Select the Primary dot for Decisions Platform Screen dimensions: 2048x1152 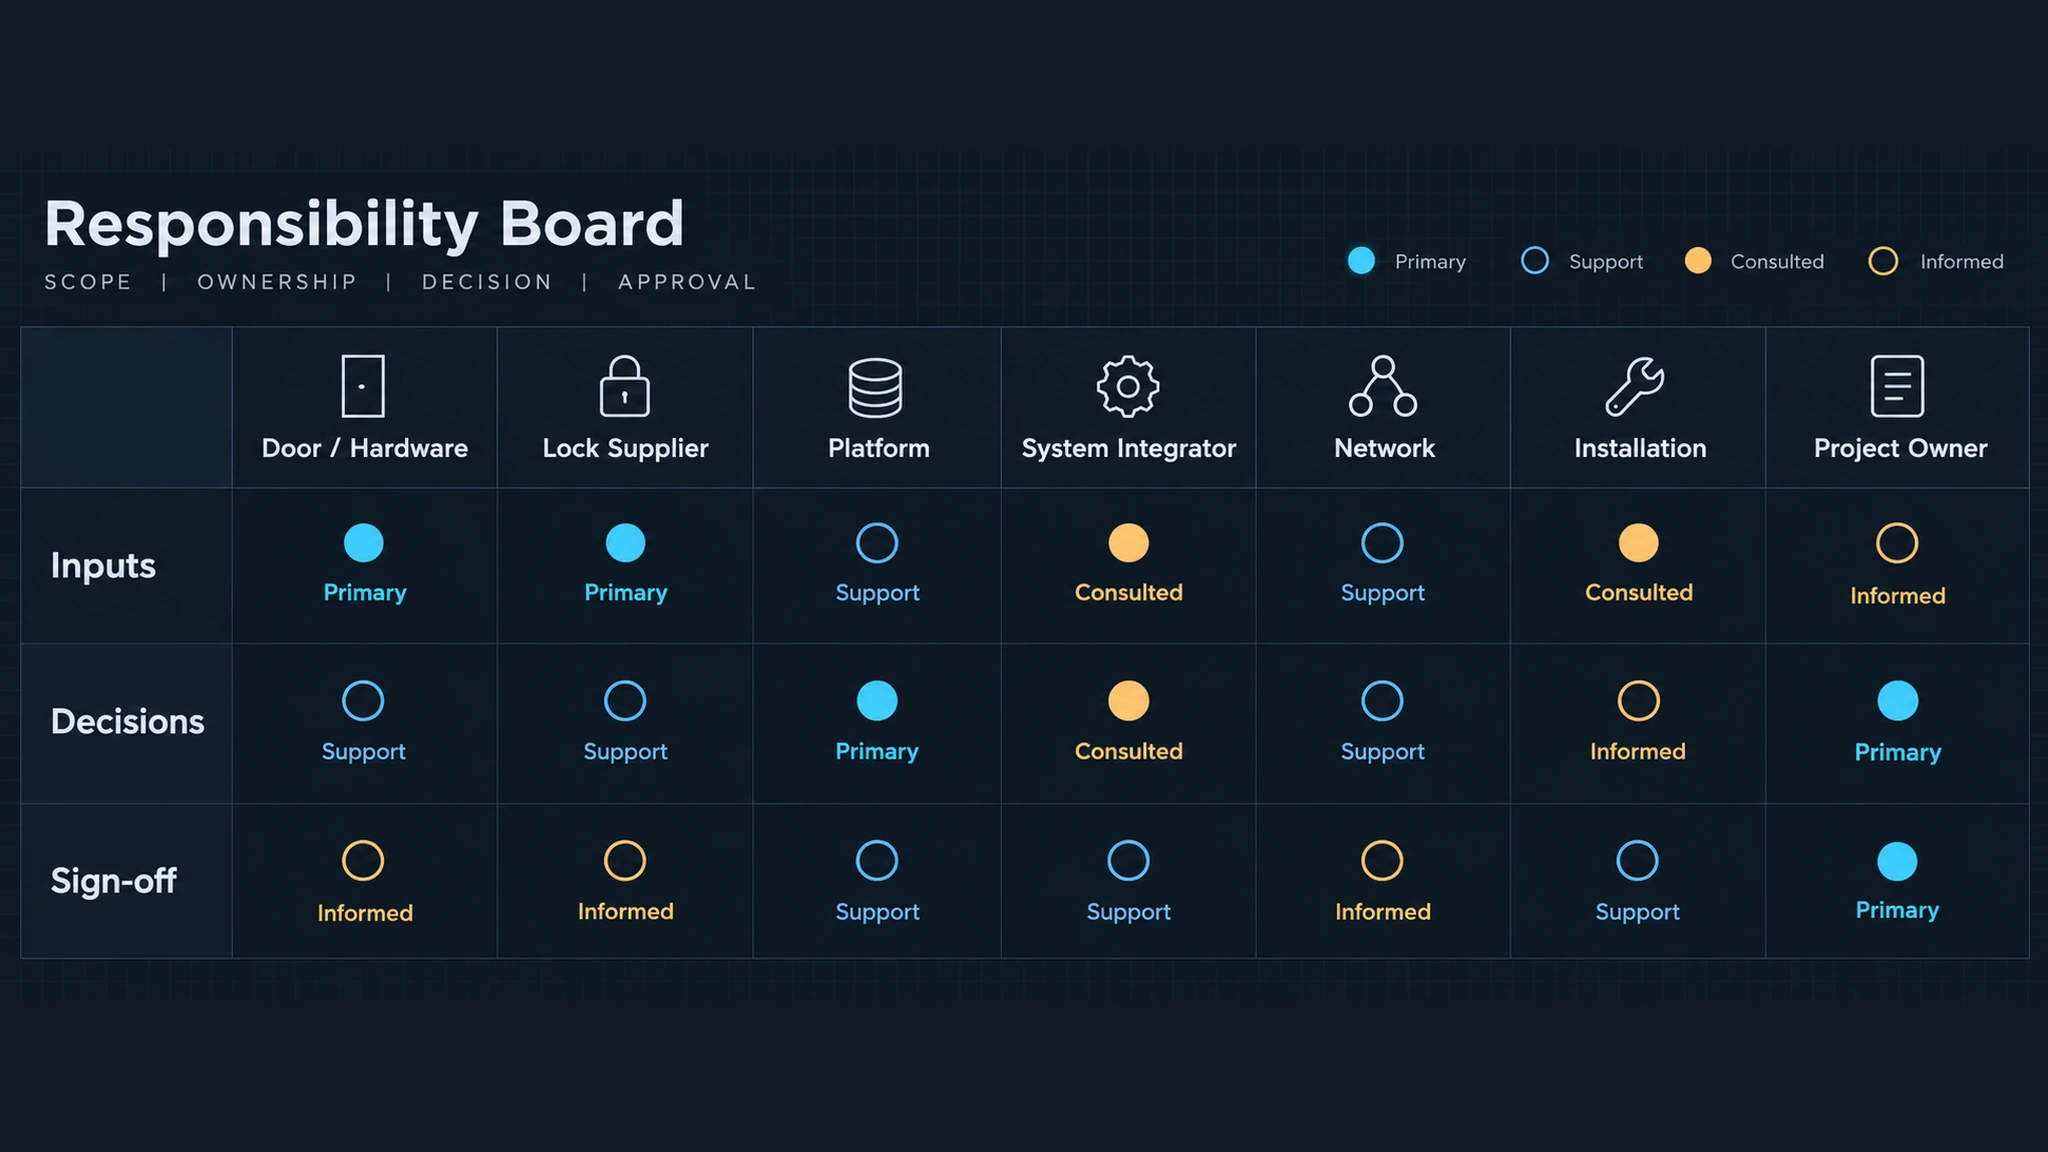(x=877, y=701)
